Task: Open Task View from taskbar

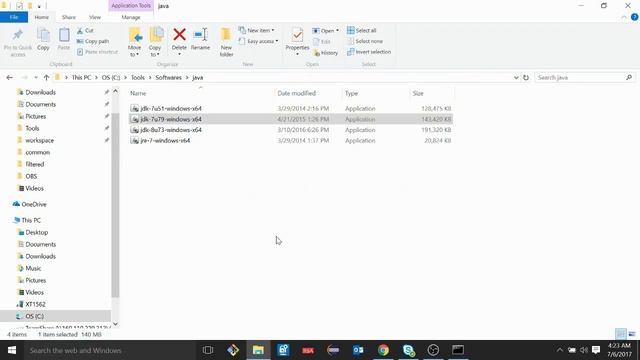Action: coord(208,350)
